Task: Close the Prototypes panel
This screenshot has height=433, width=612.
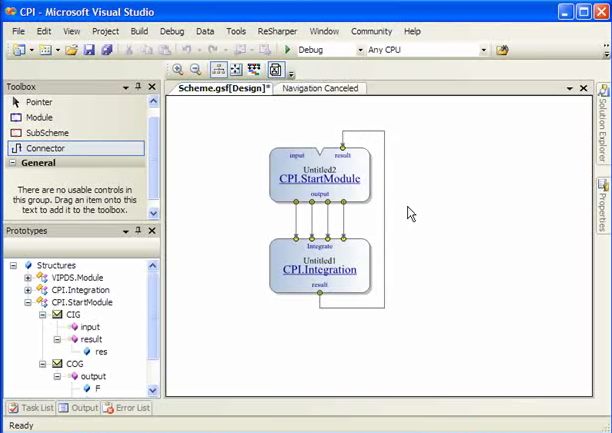Action: (x=152, y=231)
